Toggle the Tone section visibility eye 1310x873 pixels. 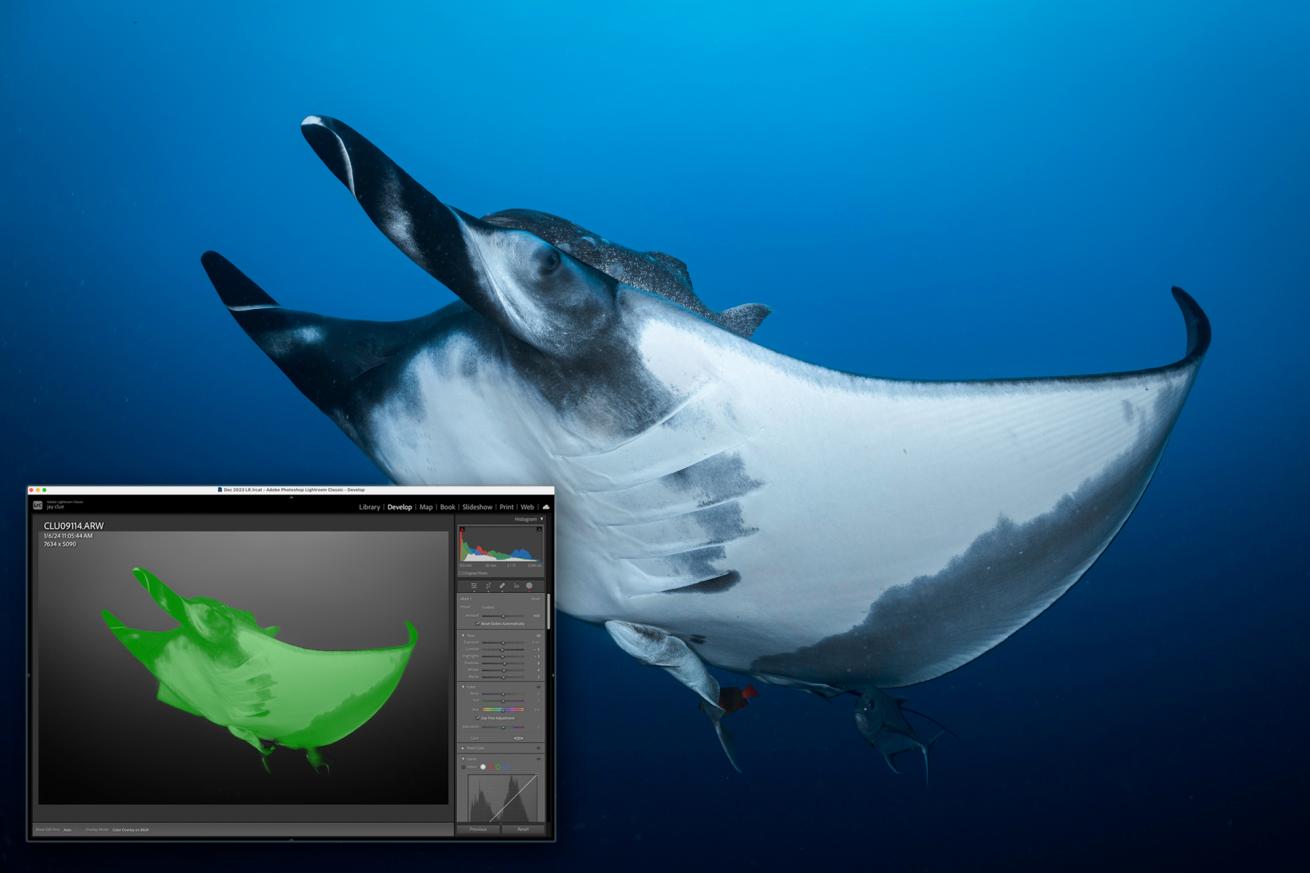(539, 635)
